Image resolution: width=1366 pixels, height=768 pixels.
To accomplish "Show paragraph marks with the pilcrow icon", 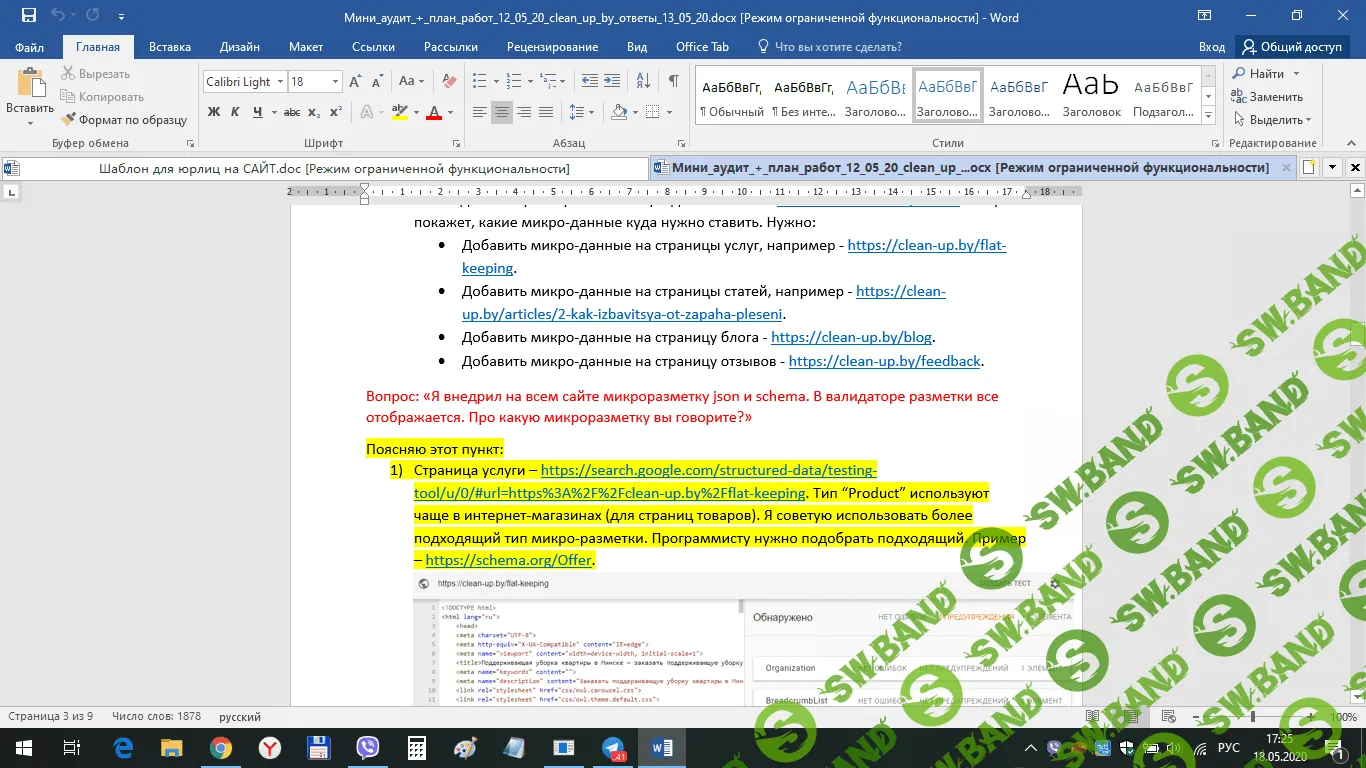I will [674, 81].
